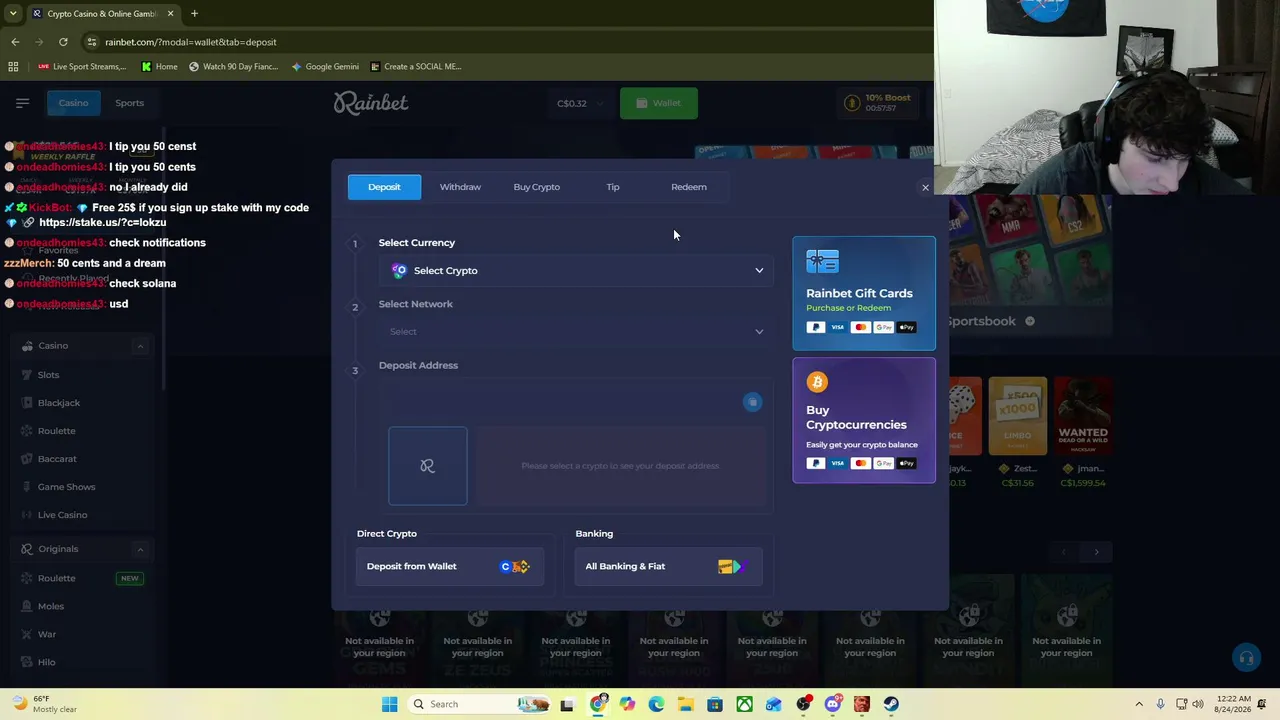Open the Watch 90 Day Fianc... bookmark
The image size is (1280, 720).
pos(233,67)
